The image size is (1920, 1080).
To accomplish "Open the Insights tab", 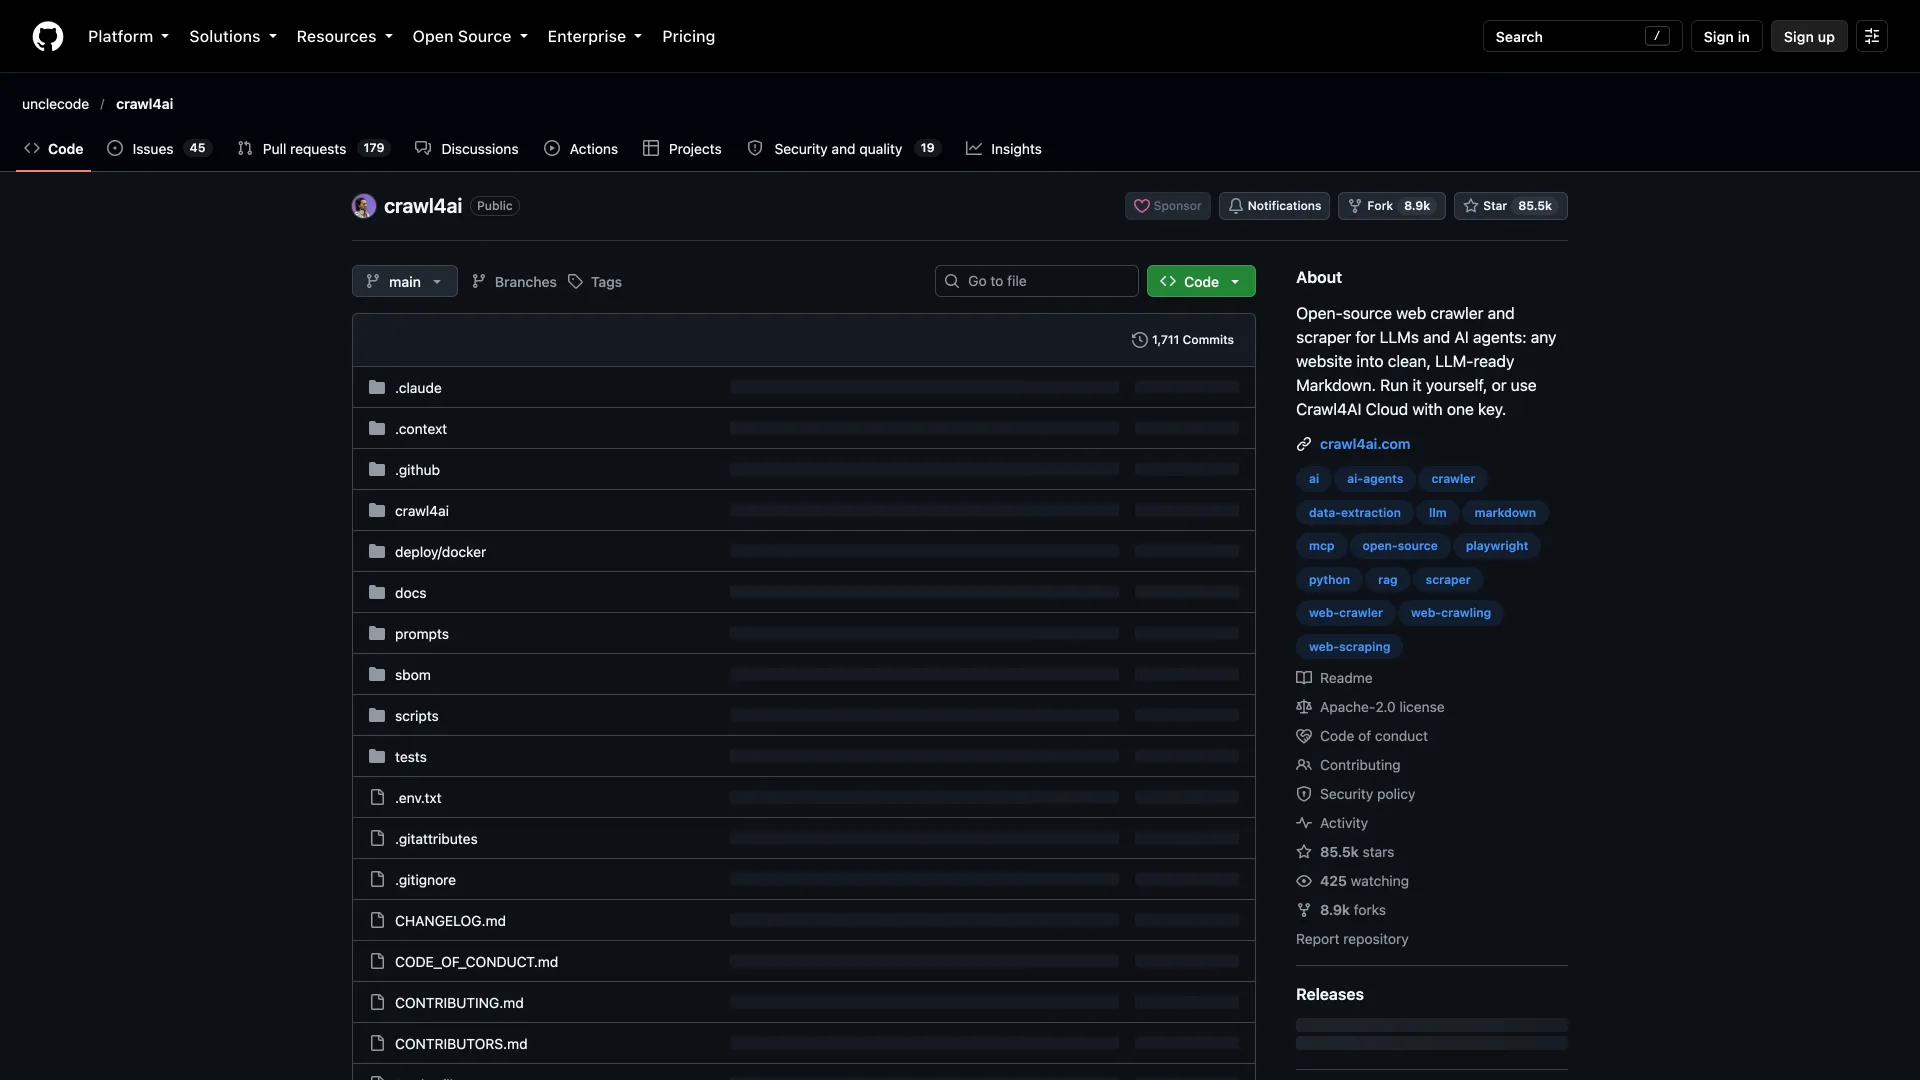I will point(1003,149).
